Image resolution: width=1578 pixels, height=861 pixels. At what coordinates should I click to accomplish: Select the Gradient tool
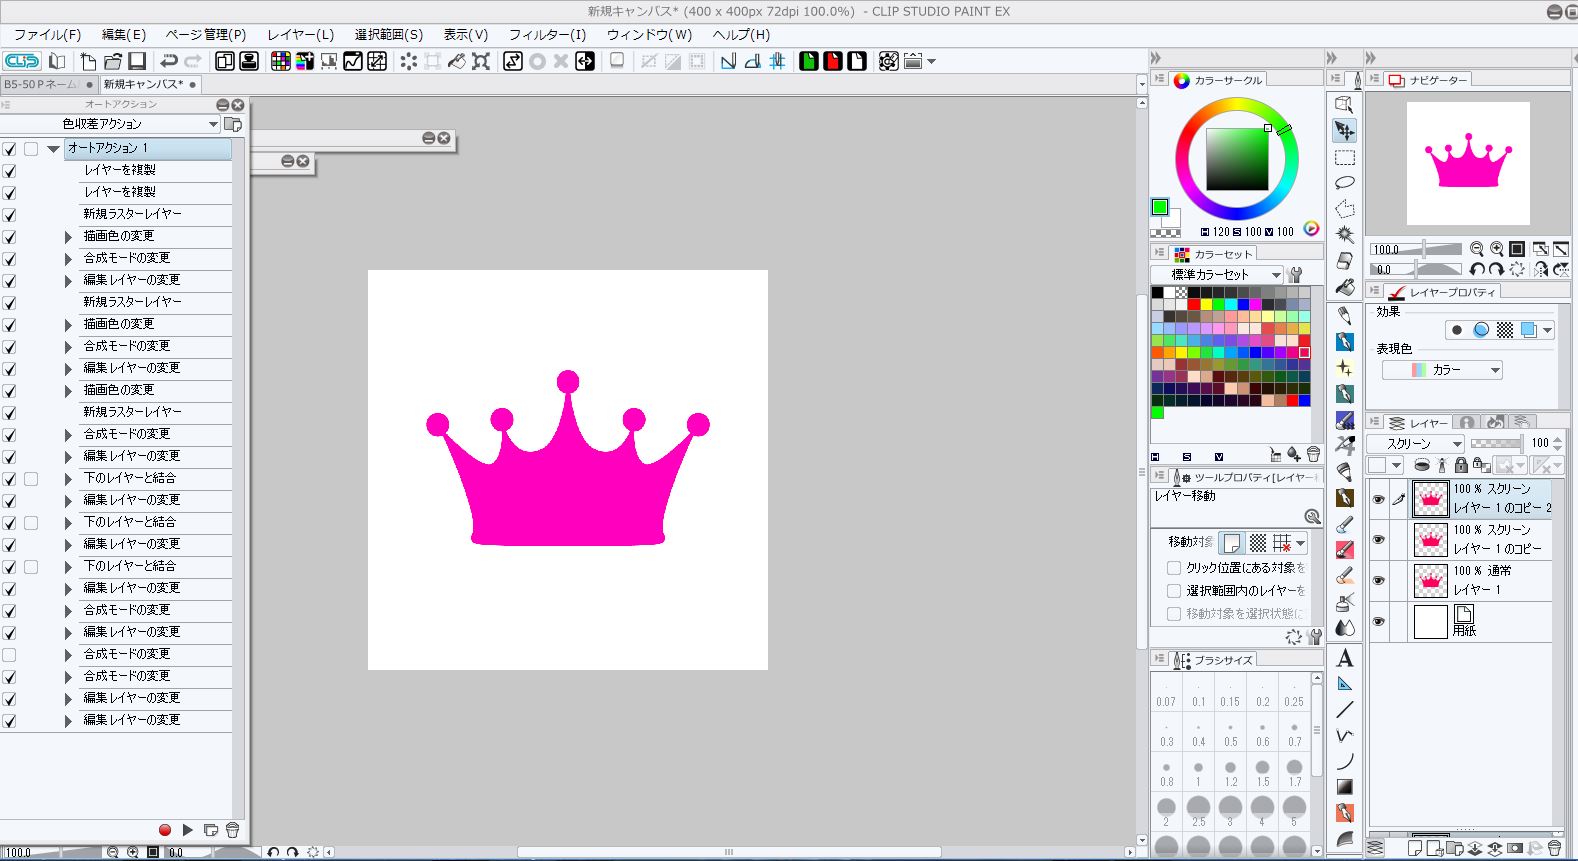pyautogui.click(x=1345, y=787)
